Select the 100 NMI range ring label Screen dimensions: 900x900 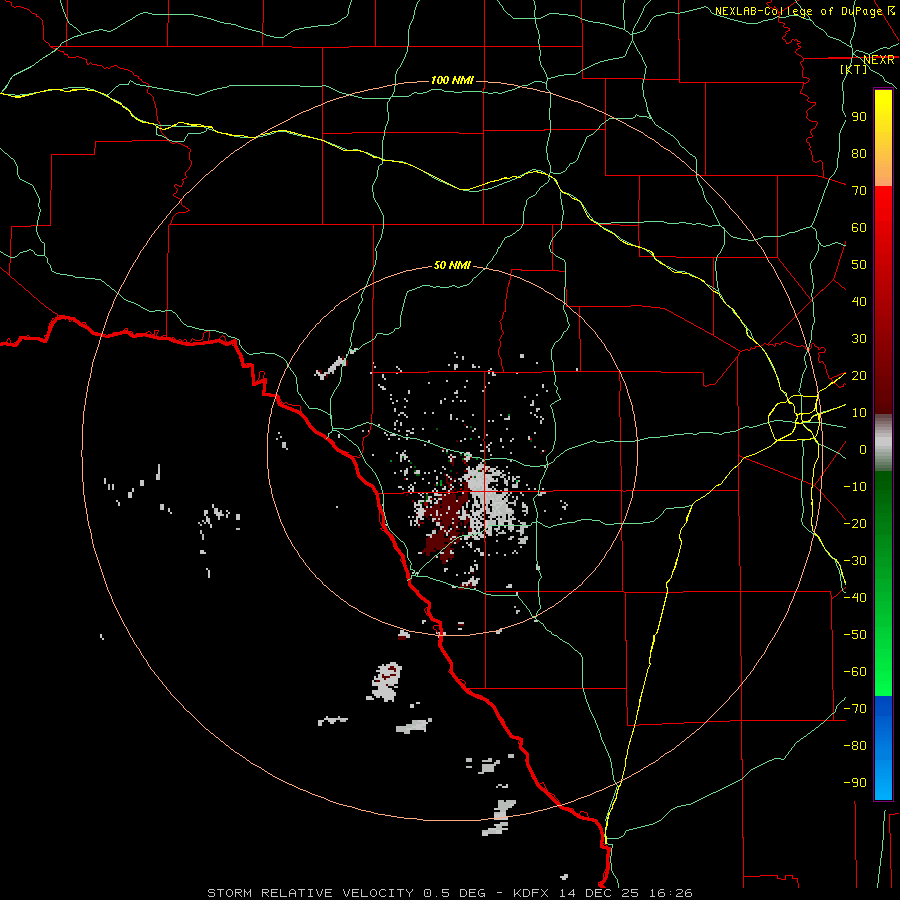[452, 80]
